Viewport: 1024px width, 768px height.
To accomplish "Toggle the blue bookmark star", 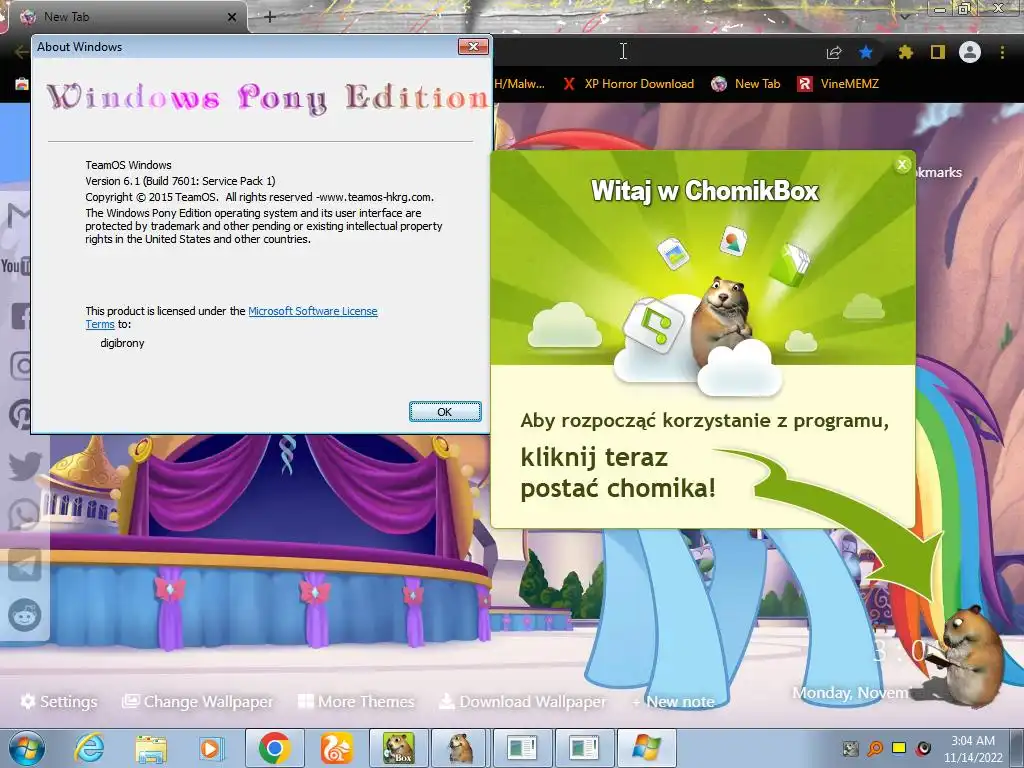I will 865,52.
